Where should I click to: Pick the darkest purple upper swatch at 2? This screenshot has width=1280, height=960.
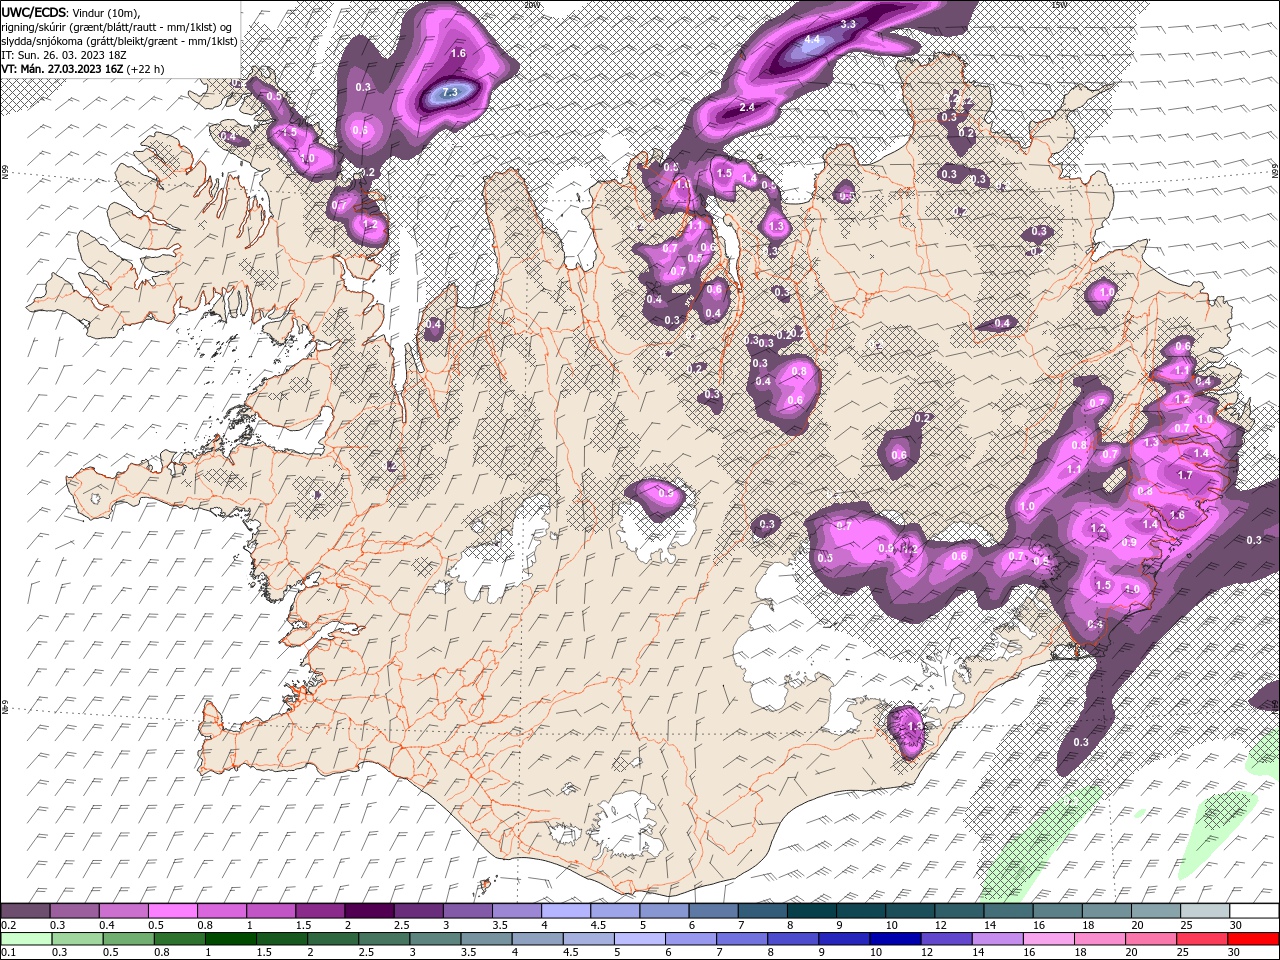pyautogui.click(x=369, y=911)
